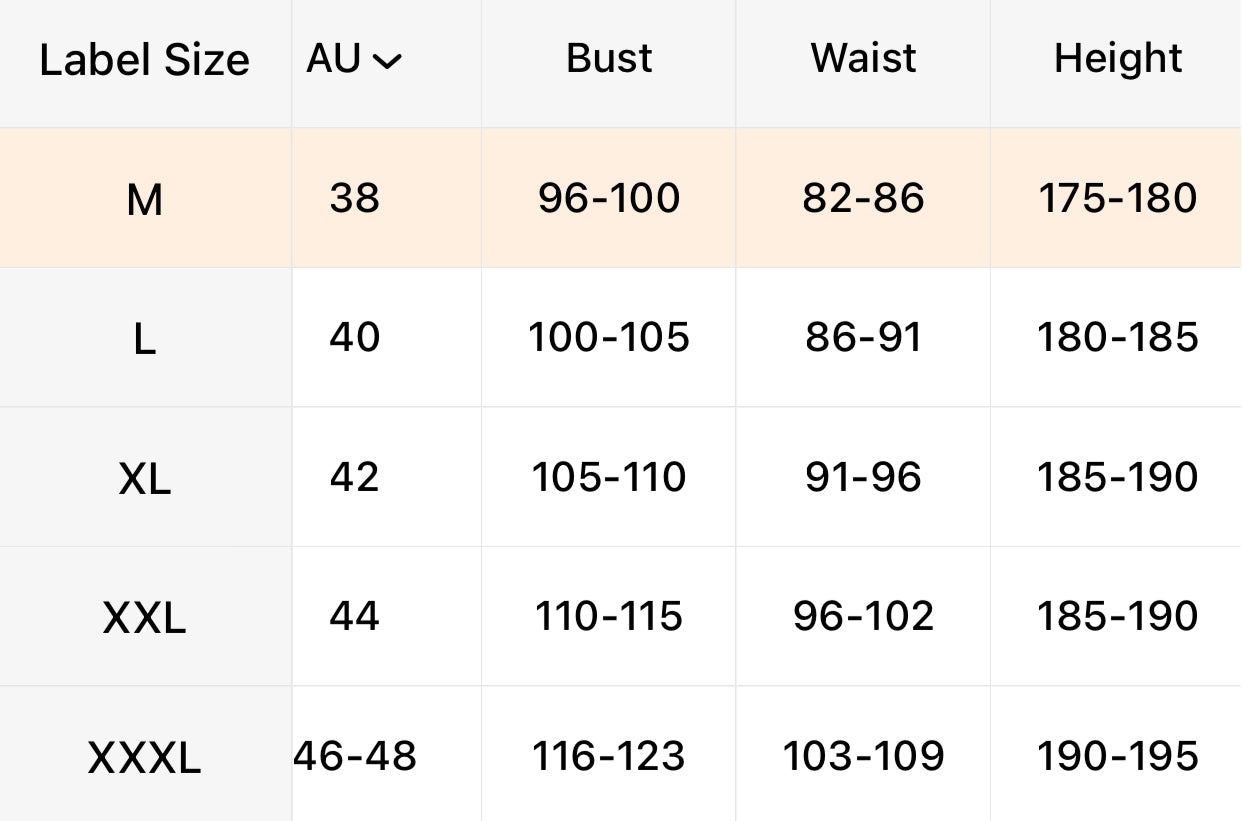Click the 96-100 bust measurement cell
The height and width of the screenshot is (821, 1242).
pyautogui.click(x=608, y=198)
